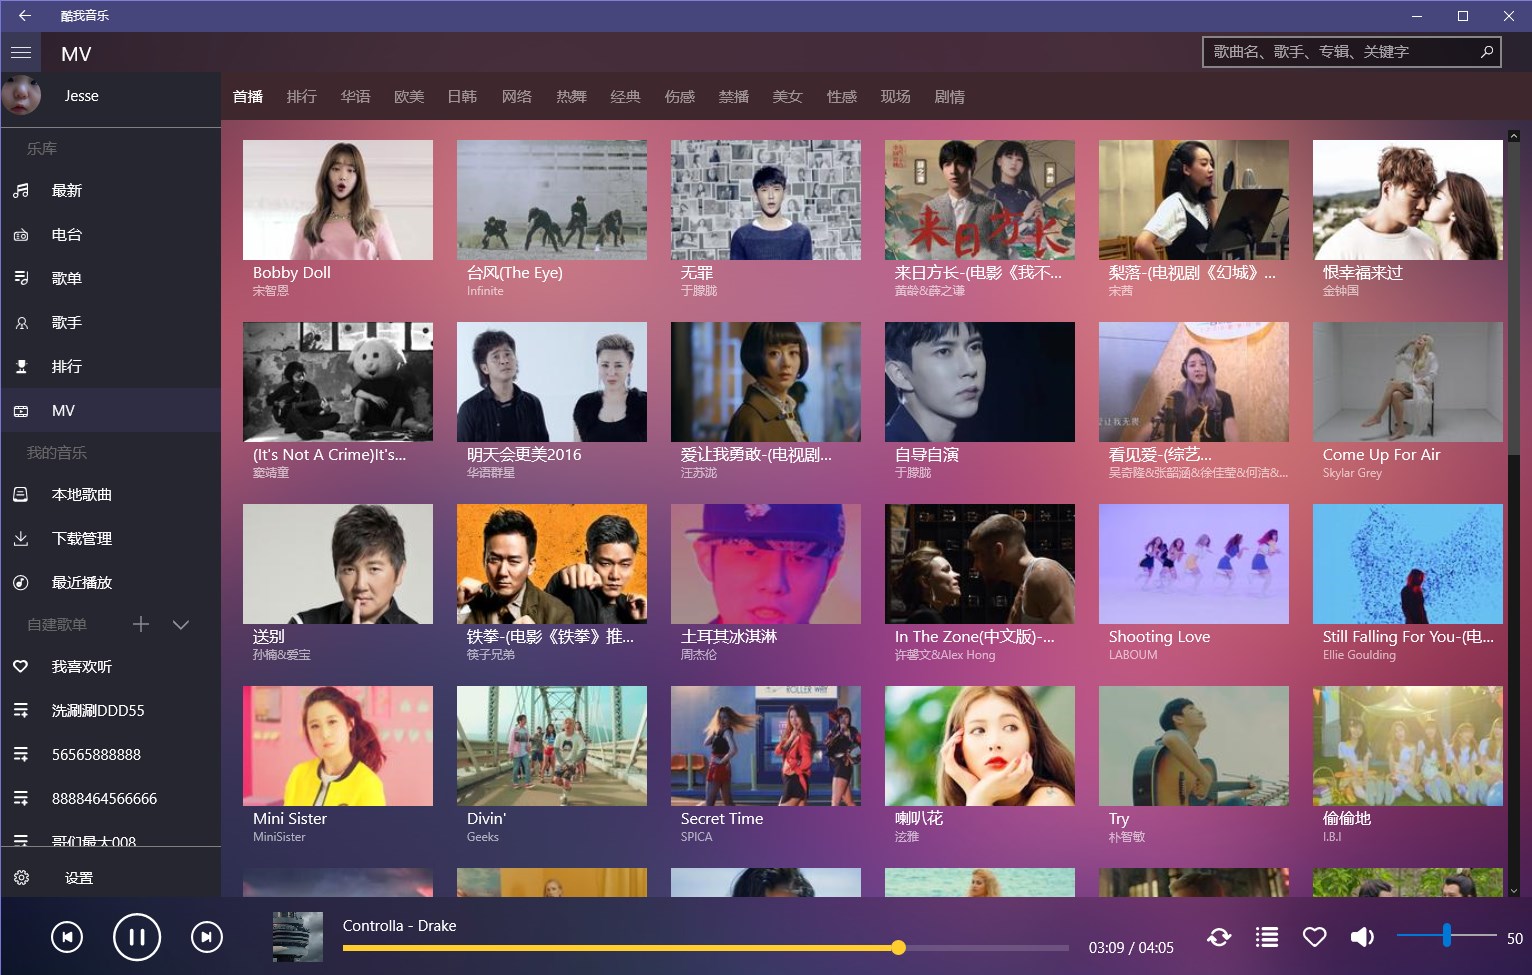
Task: Click the song progress bar handle
Action: click(898, 947)
